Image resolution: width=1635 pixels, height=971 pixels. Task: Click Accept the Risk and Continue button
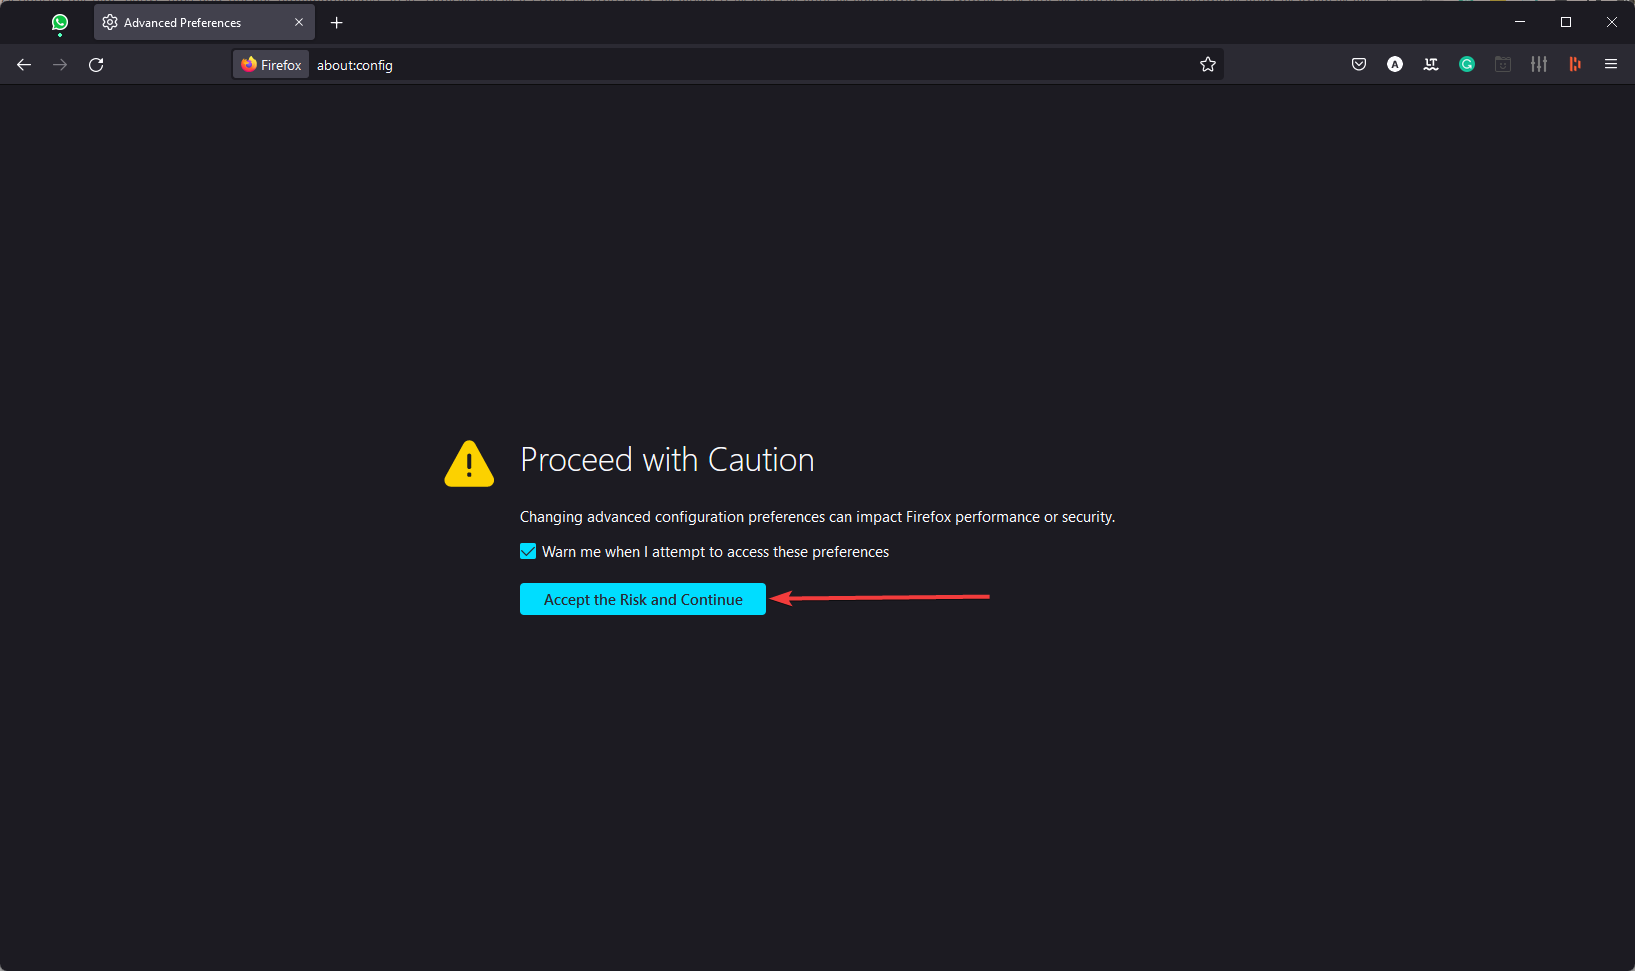coord(642,599)
